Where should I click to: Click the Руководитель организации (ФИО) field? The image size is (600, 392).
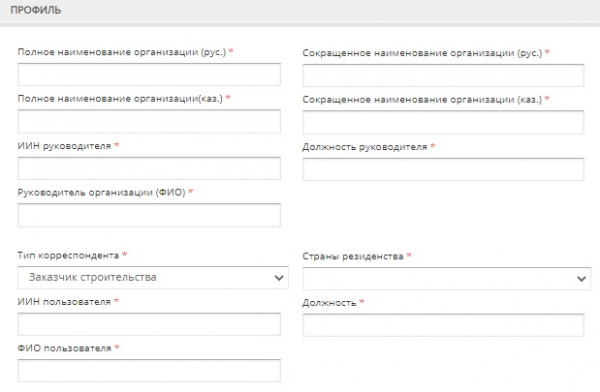(149, 215)
